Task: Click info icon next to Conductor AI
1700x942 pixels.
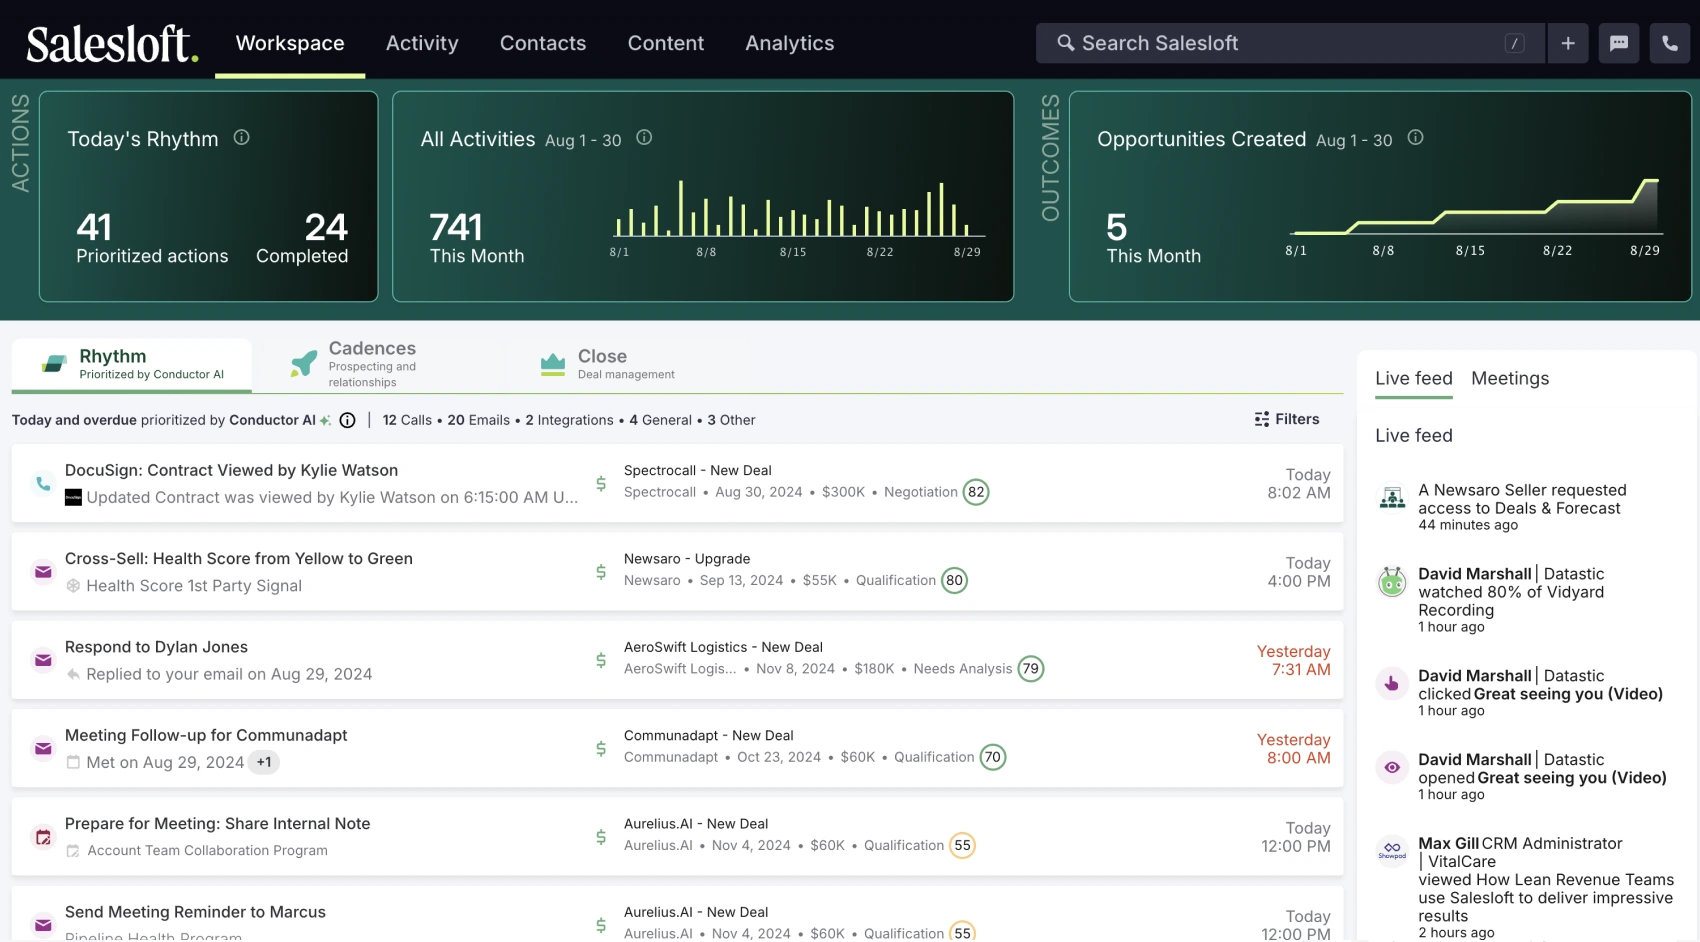Action: tap(347, 420)
